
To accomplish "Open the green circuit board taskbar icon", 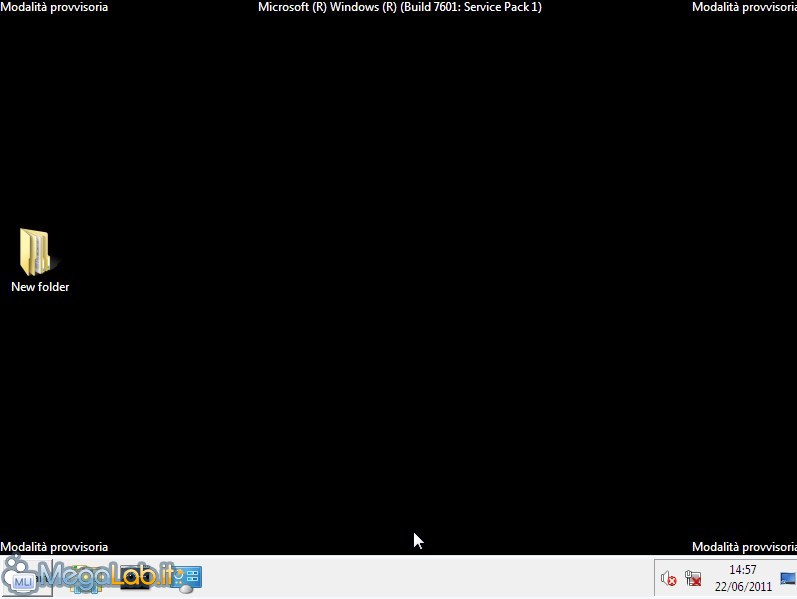I will [x=86, y=580].
